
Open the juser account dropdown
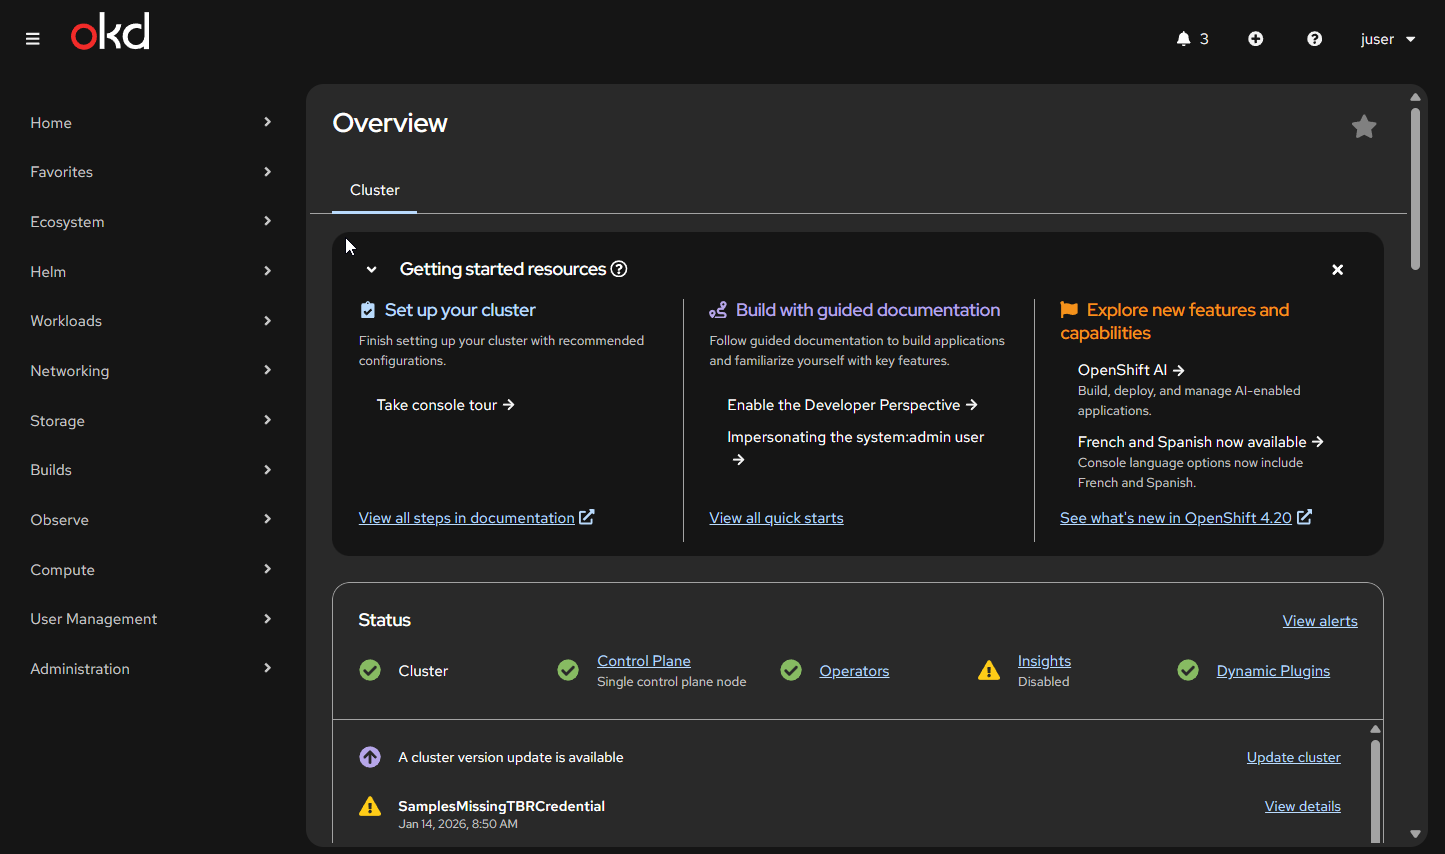tap(1388, 39)
